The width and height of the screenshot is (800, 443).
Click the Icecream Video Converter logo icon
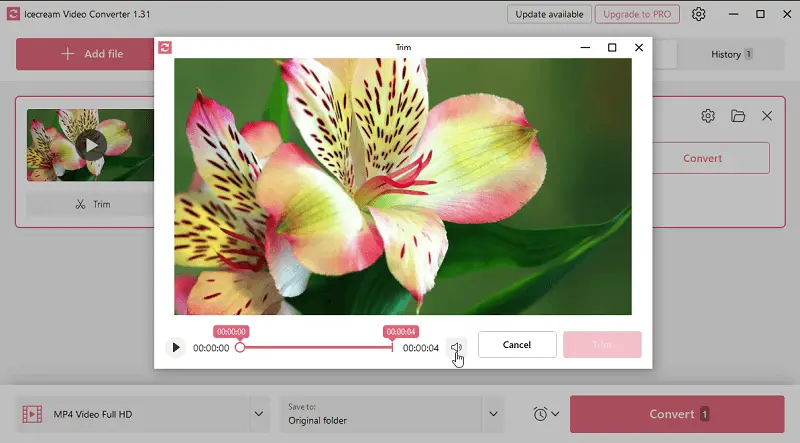[13, 14]
